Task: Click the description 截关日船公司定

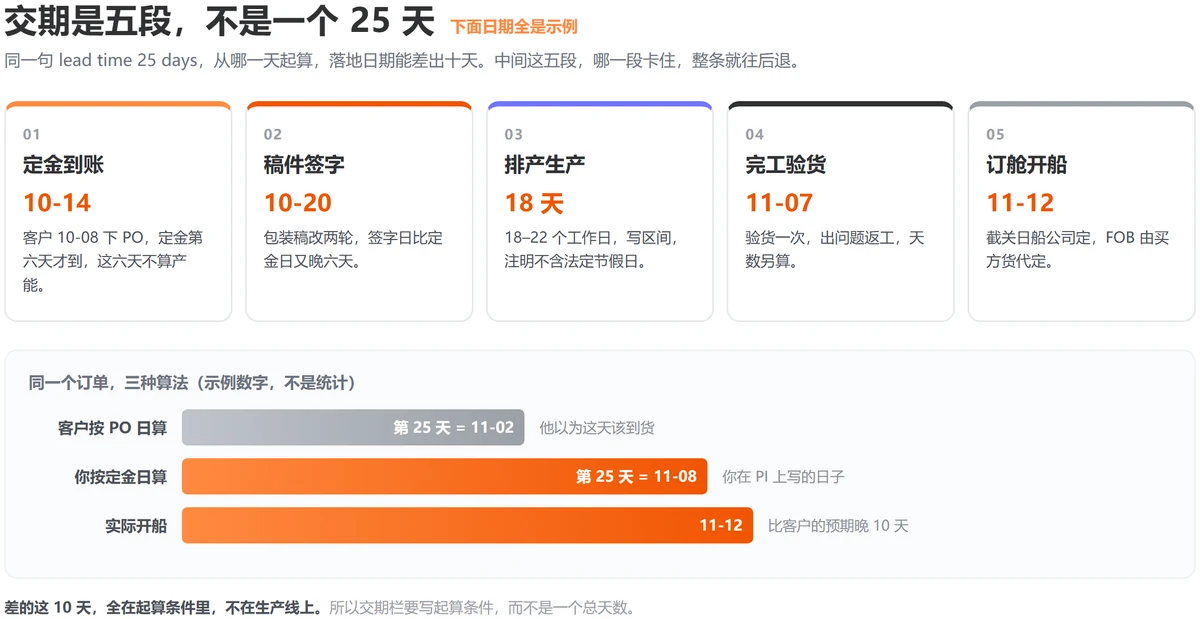Action: (x=1078, y=250)
